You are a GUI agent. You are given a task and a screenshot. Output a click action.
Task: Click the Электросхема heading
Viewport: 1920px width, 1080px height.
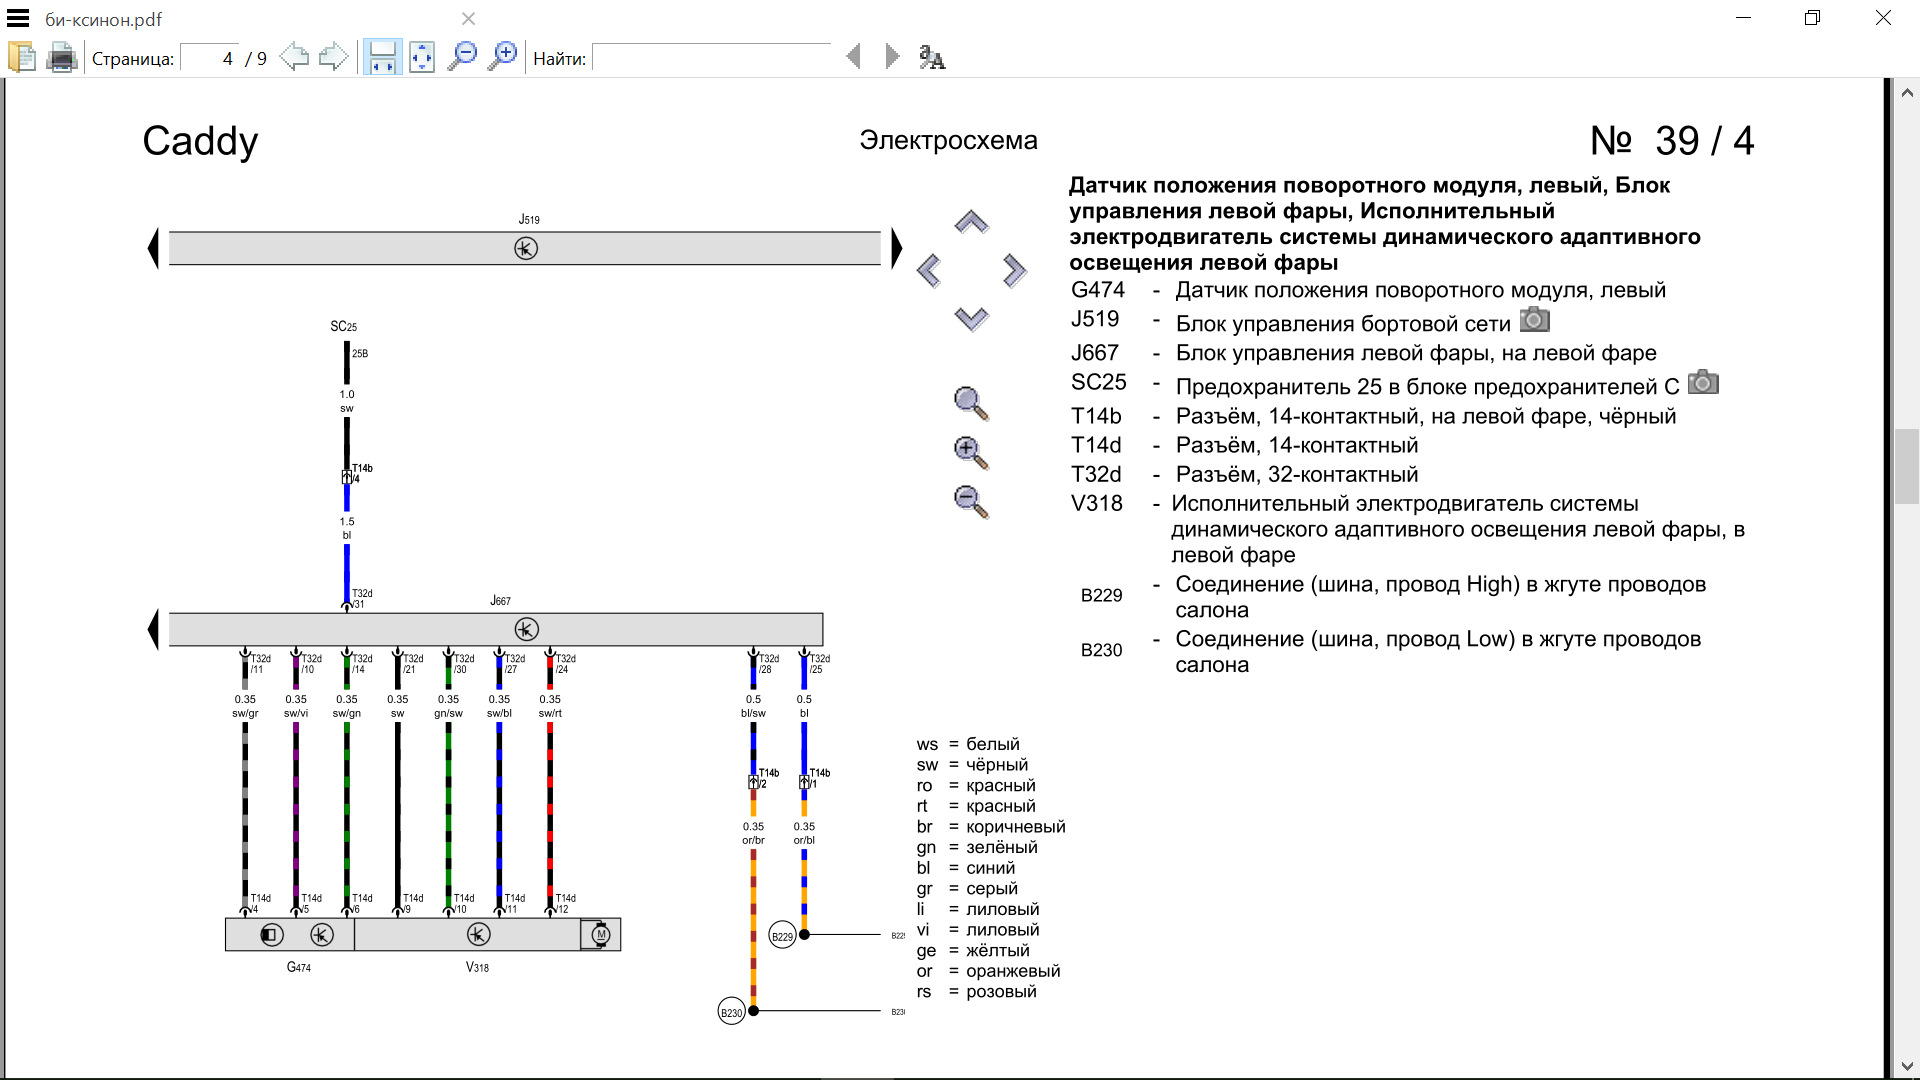pyautogui.click(x=948, y=140)
